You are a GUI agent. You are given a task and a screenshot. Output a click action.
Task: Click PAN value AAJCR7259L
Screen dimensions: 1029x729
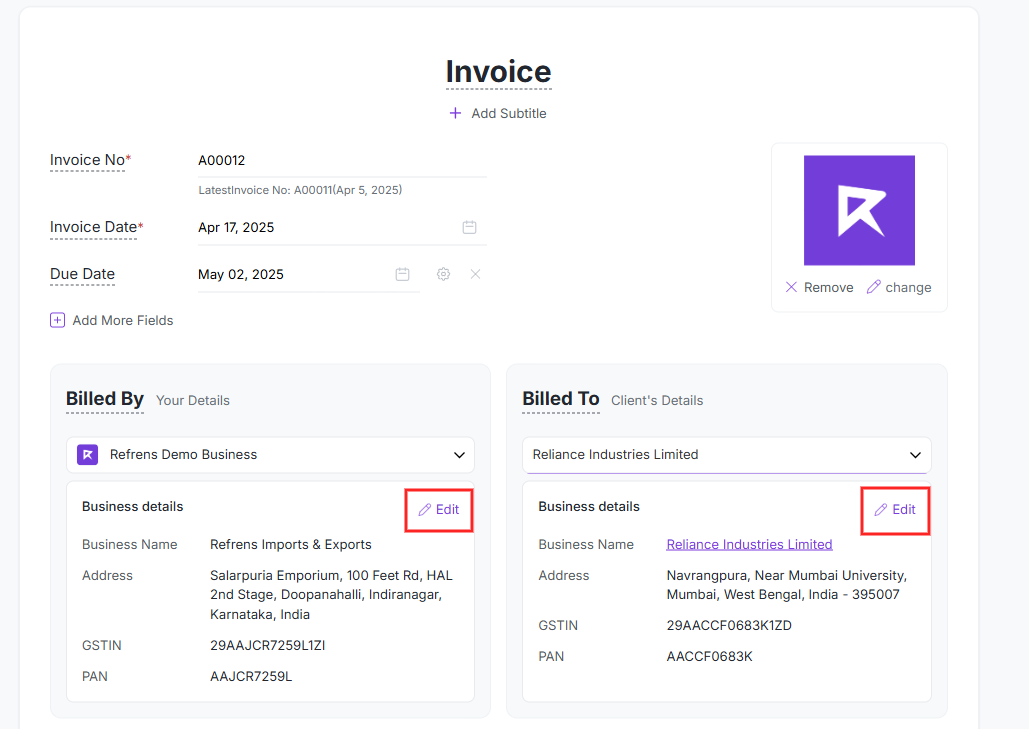click(251, 677)
